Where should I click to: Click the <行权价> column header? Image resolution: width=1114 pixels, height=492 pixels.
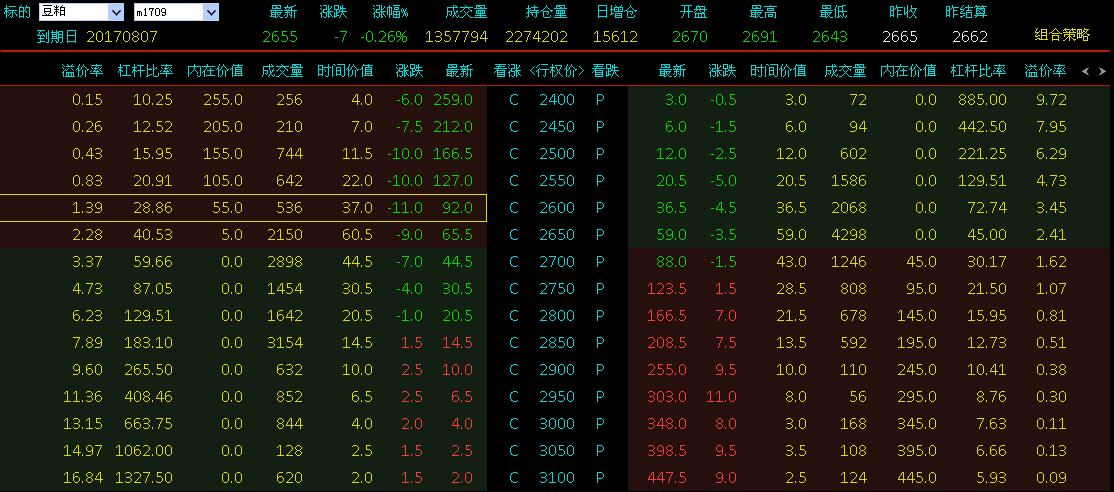pos(557,71)
